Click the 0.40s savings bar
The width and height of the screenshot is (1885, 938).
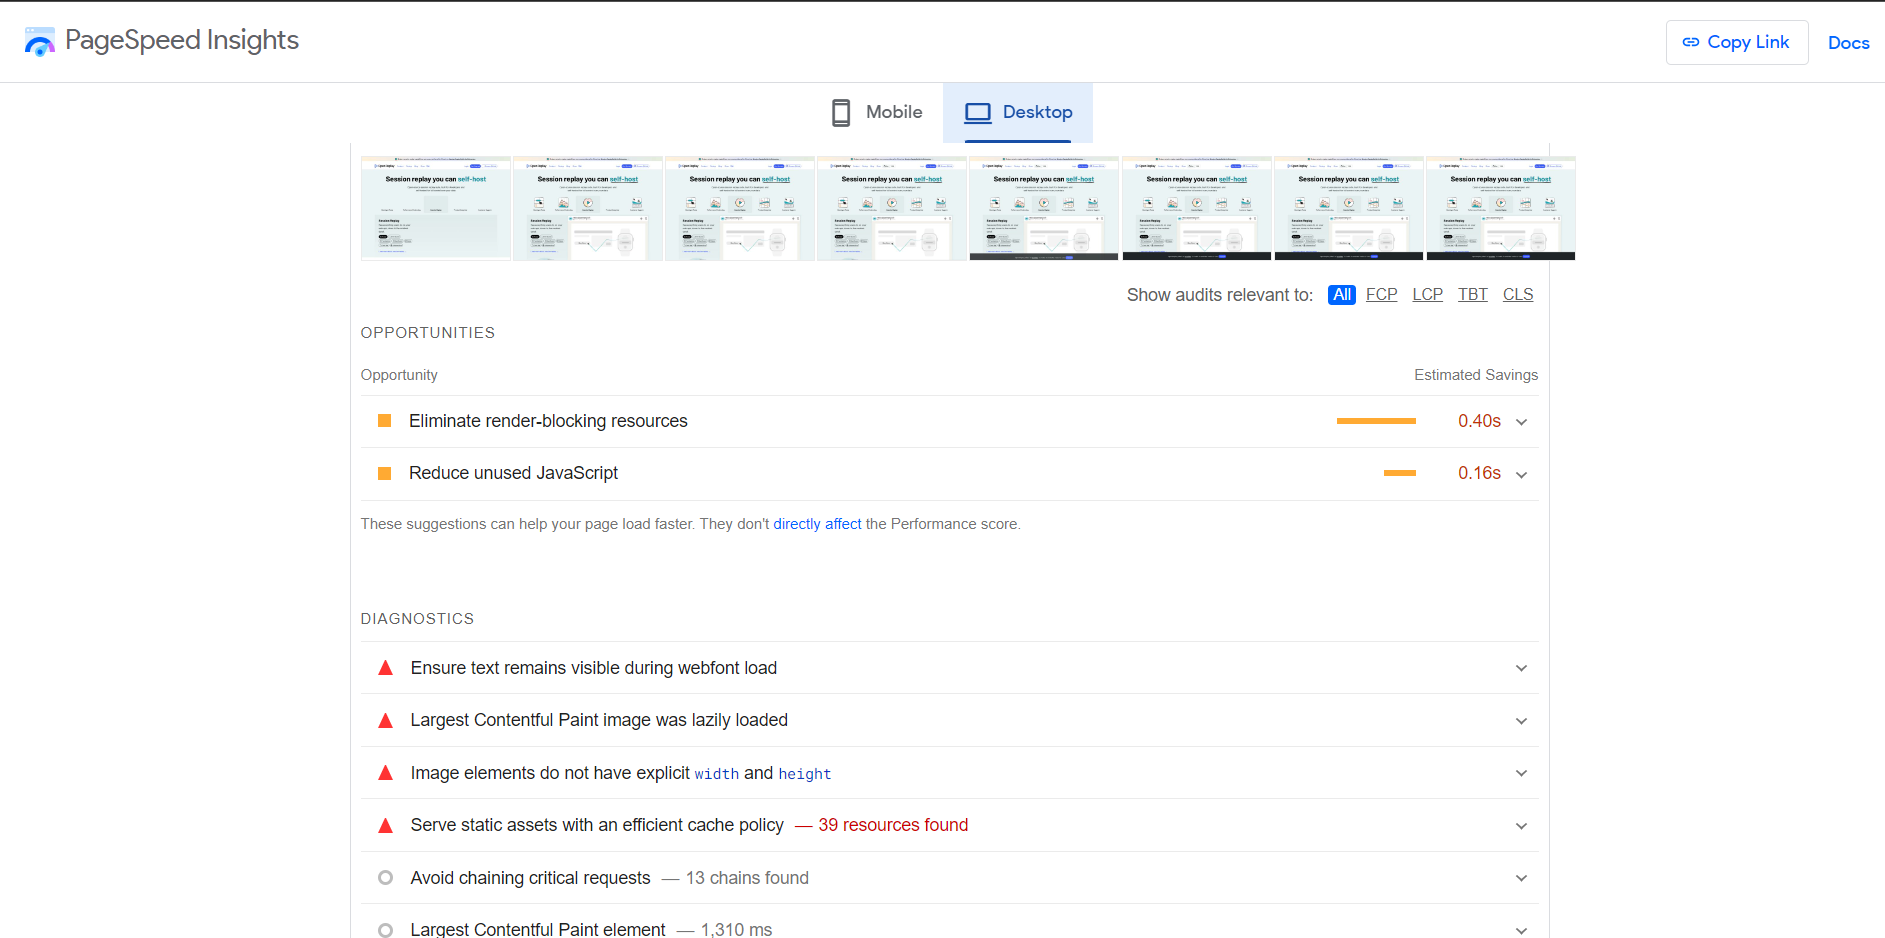[x=1376, y=421]
